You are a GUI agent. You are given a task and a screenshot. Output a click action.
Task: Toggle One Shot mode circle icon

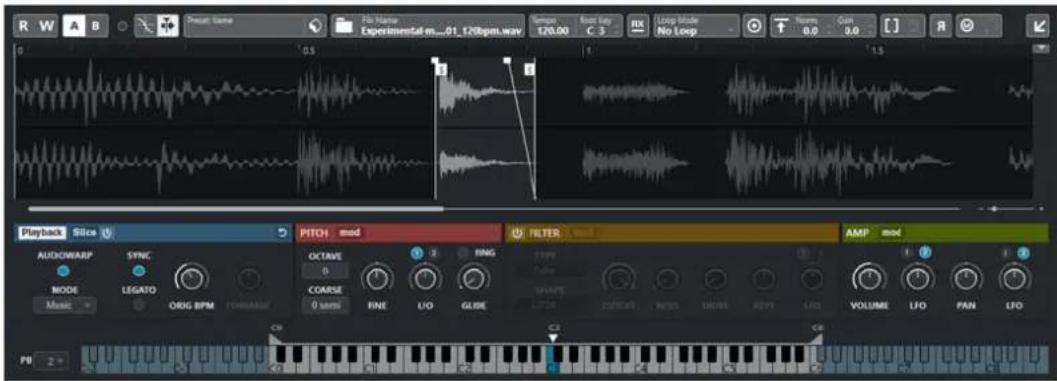coord(754,26)
